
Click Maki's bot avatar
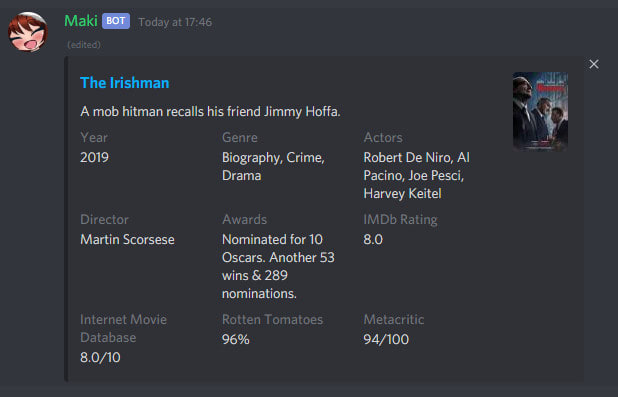click(x=28, y=32)
